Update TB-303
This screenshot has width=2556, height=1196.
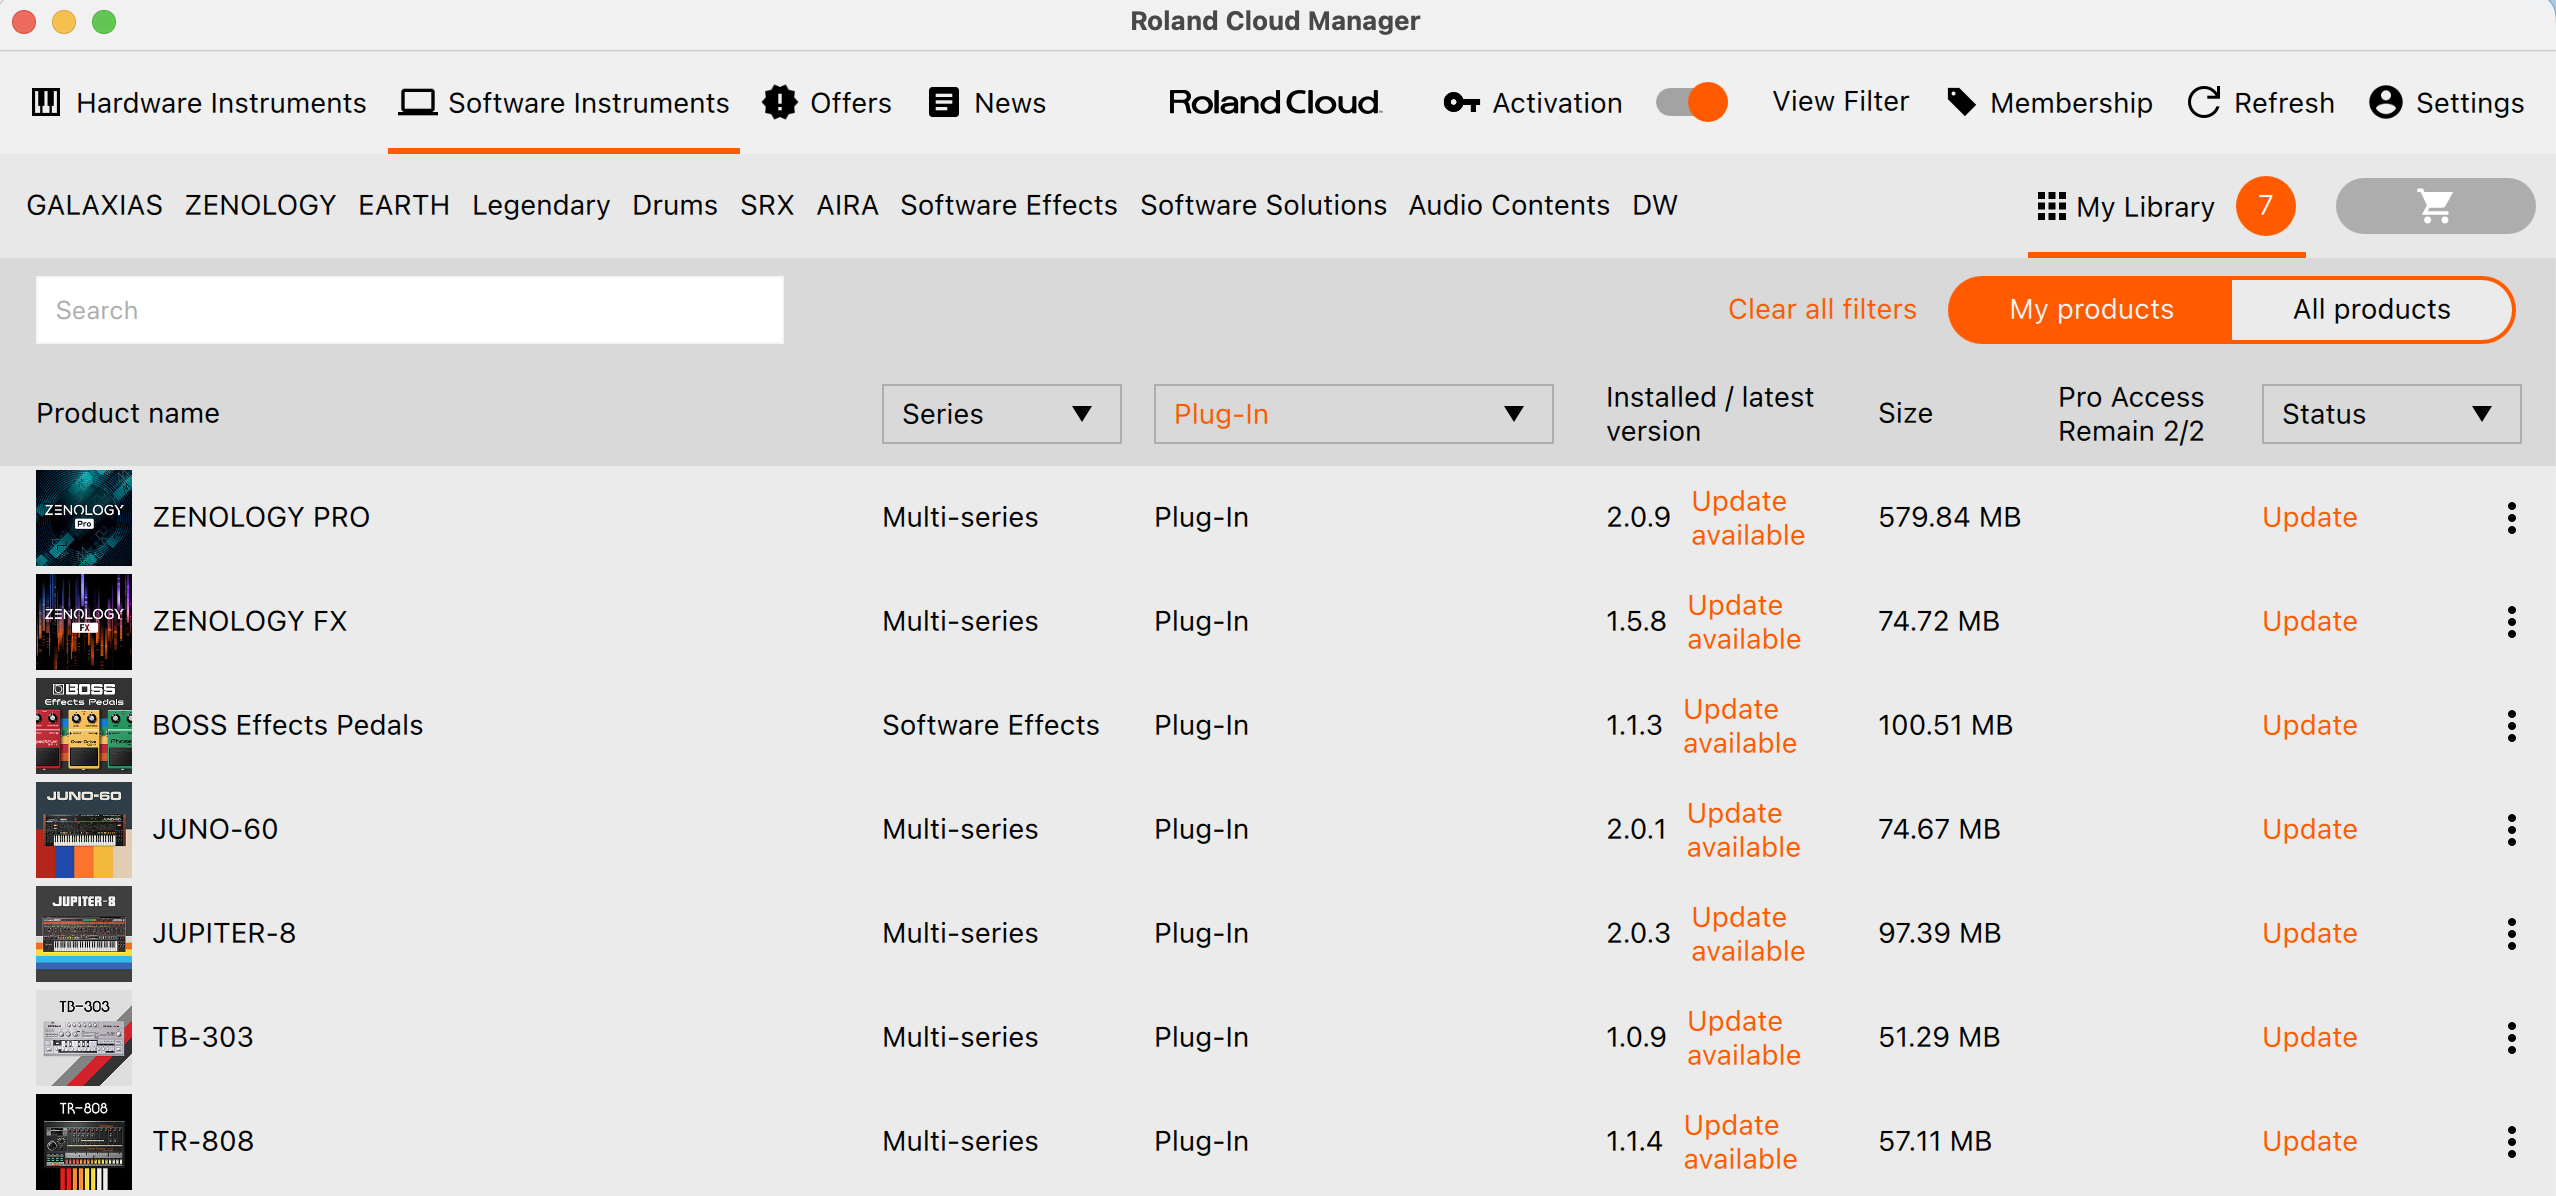[2310, 1037]
